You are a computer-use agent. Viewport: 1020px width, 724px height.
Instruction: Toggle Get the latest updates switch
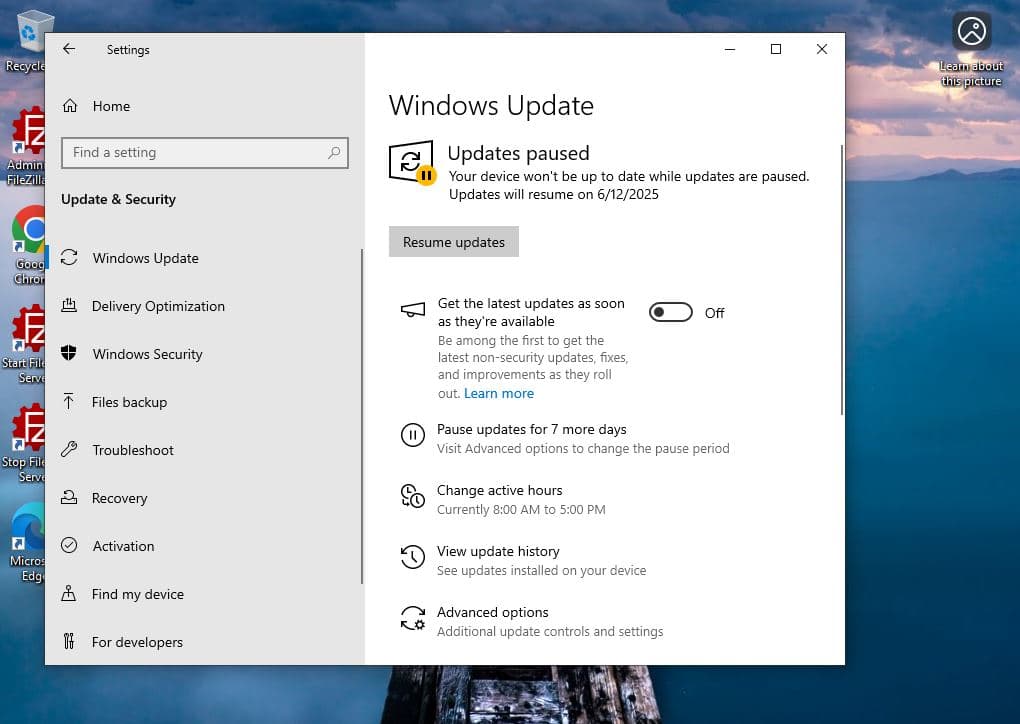[670, 313]
